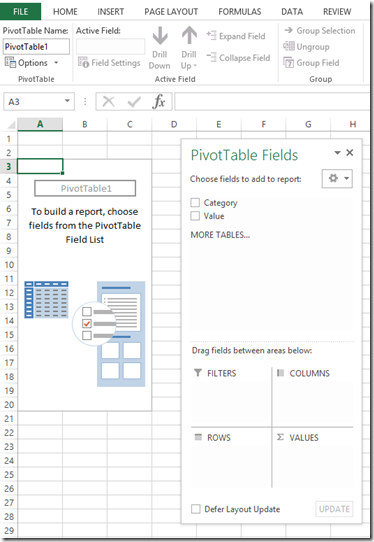Click the MORE TABLES... link
This screenshot has height=542, width=374.
[220, 235]
